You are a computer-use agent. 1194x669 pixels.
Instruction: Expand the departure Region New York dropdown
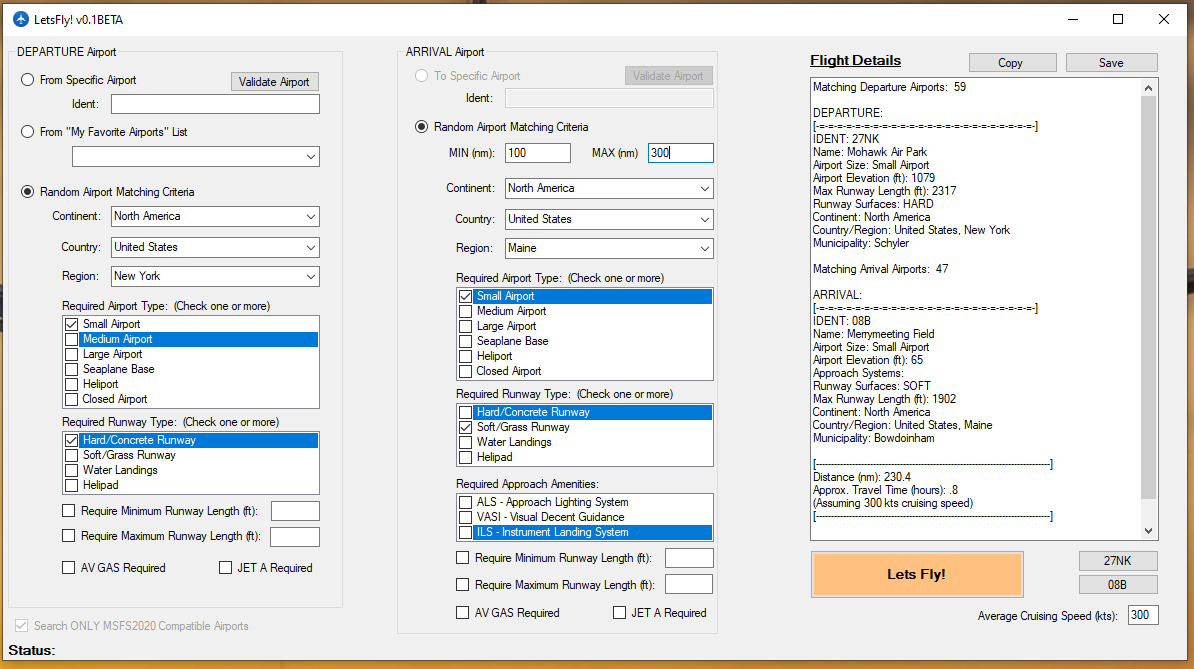tap(215, 276)
